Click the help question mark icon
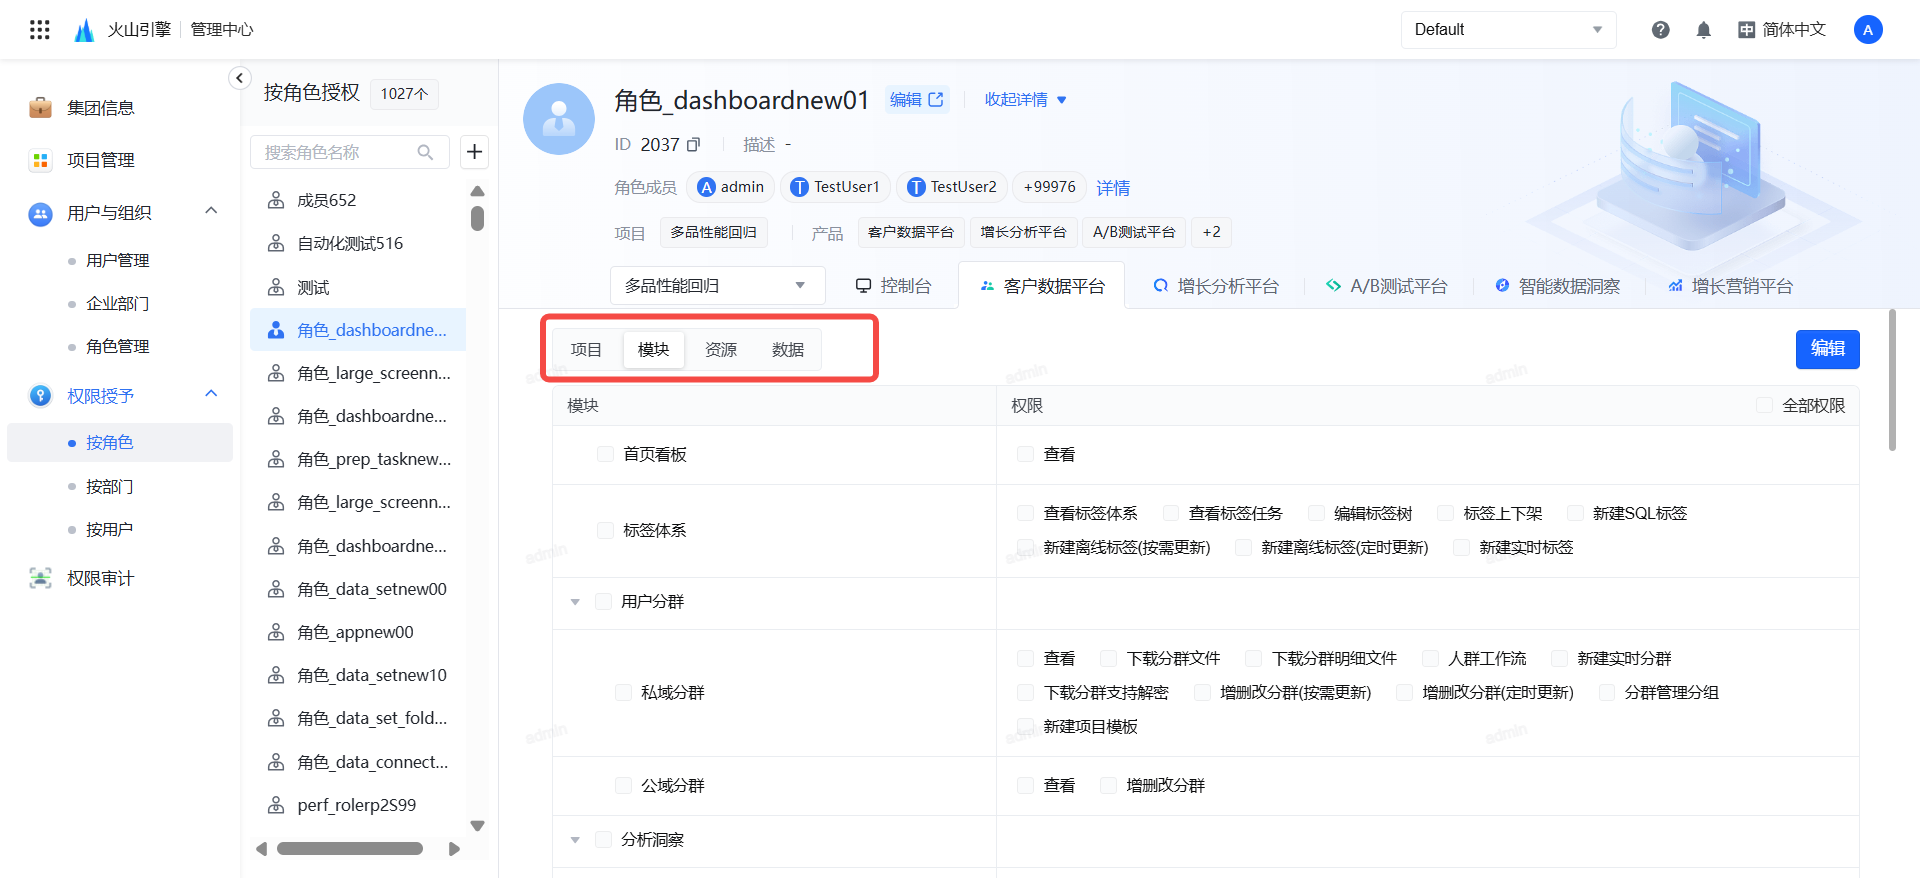 (x=1660, y=30)
